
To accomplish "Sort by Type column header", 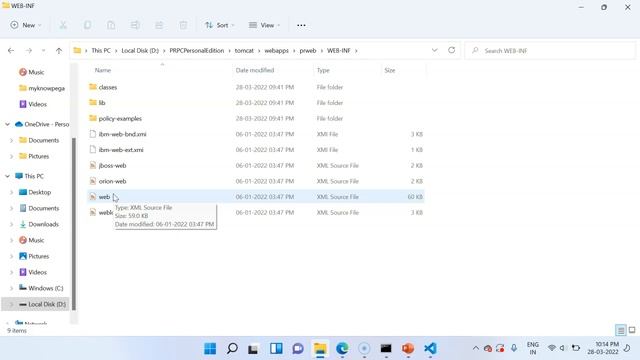I will pos(323,70).
